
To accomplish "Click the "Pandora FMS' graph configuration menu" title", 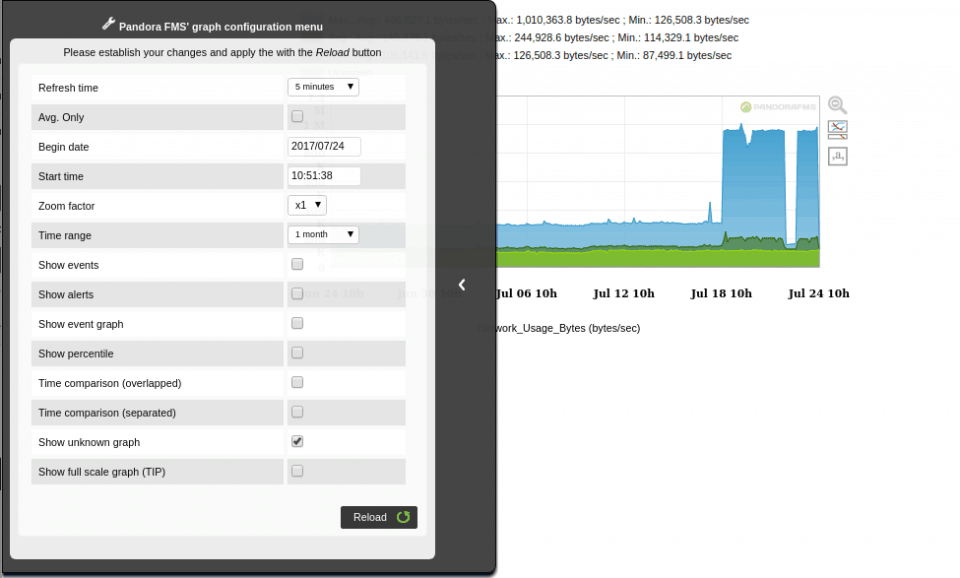I will (221, 27).
